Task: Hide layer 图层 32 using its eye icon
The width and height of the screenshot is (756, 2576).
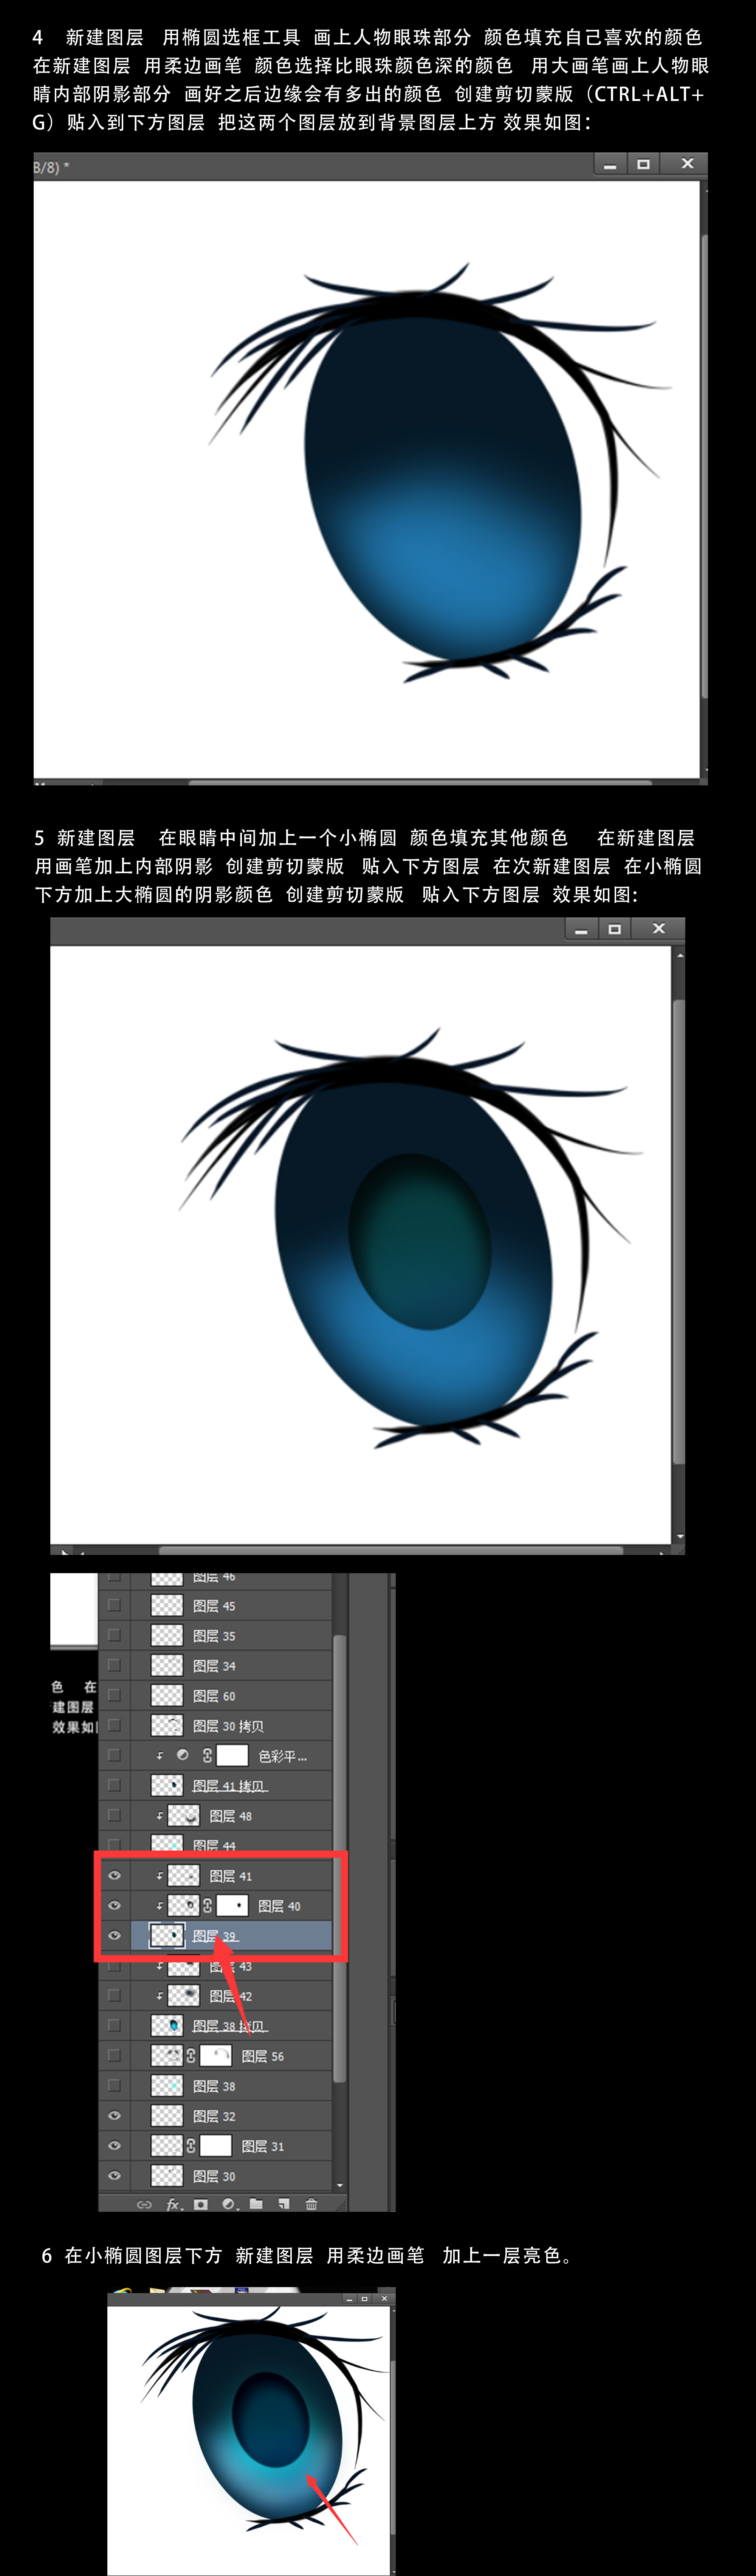Action: [x=114, y=2116]
